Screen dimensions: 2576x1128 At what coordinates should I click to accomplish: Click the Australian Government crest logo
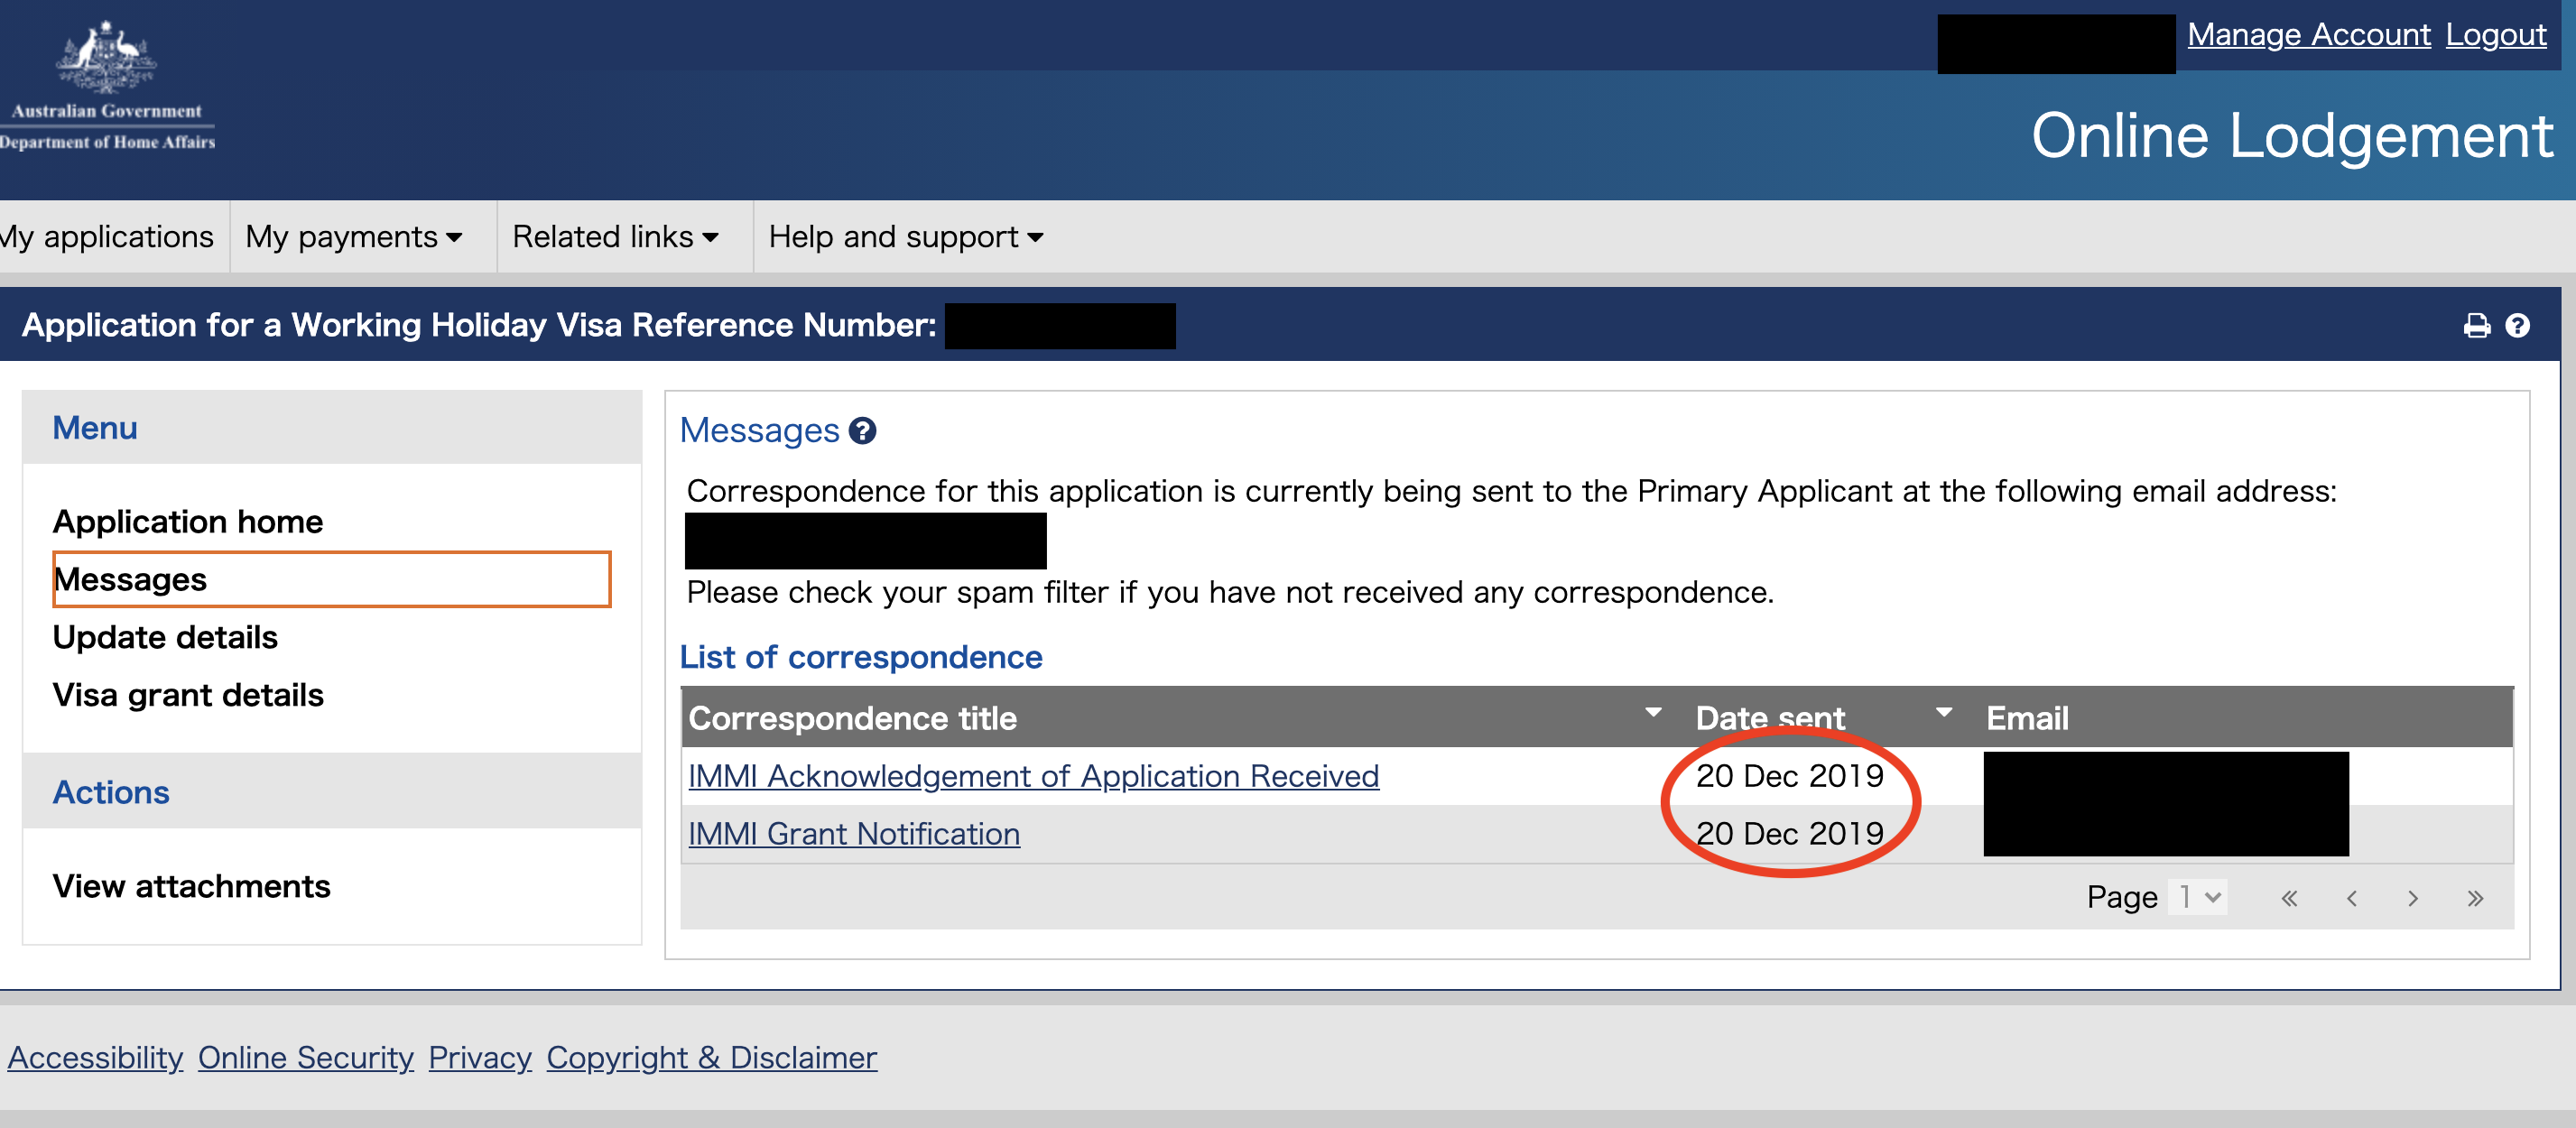tap(106, 58)
